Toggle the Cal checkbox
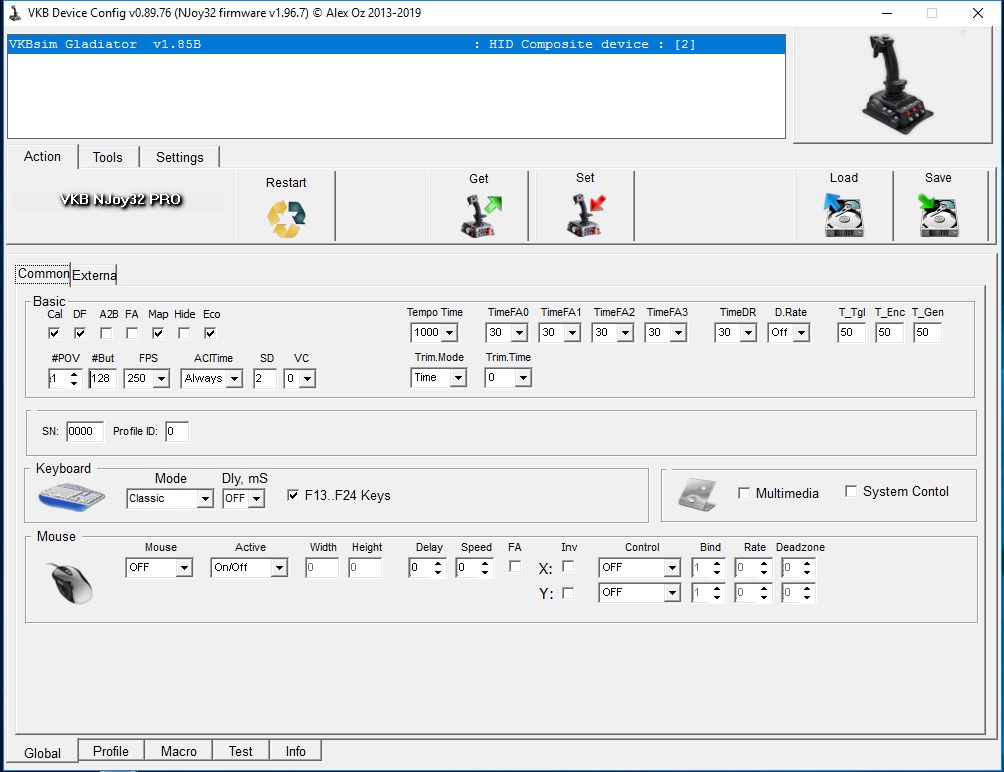The image size is (1004, 772). (54, 333)
